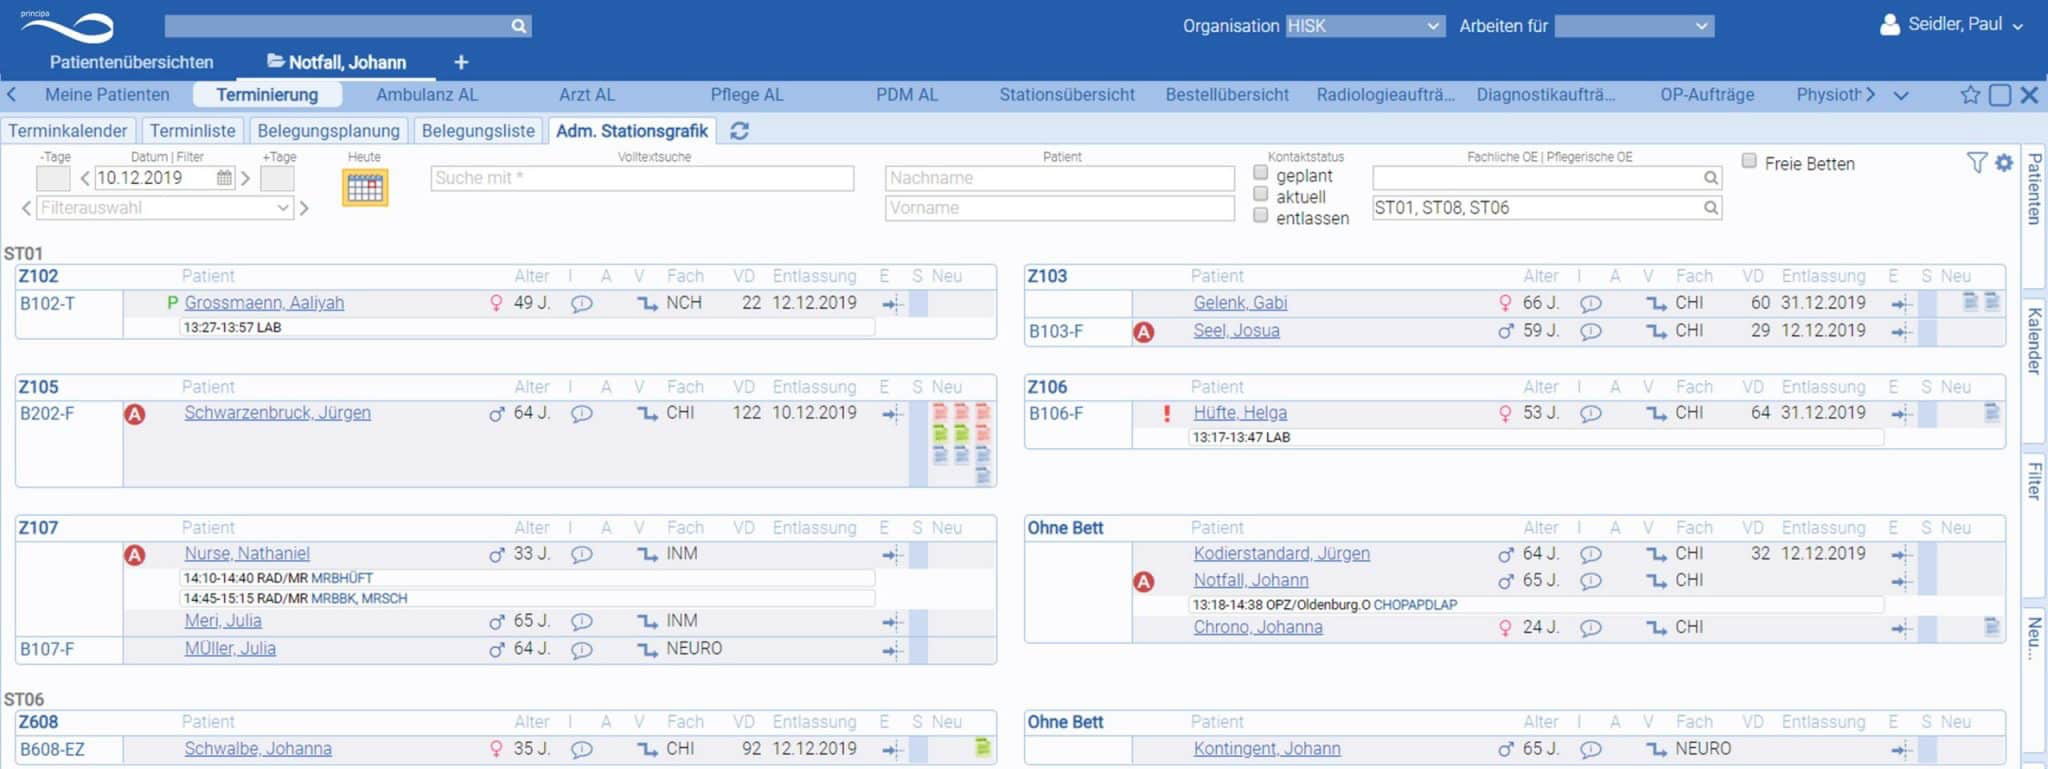
Task: Add a new patient tab with plus icon
Action: [461, 62]
